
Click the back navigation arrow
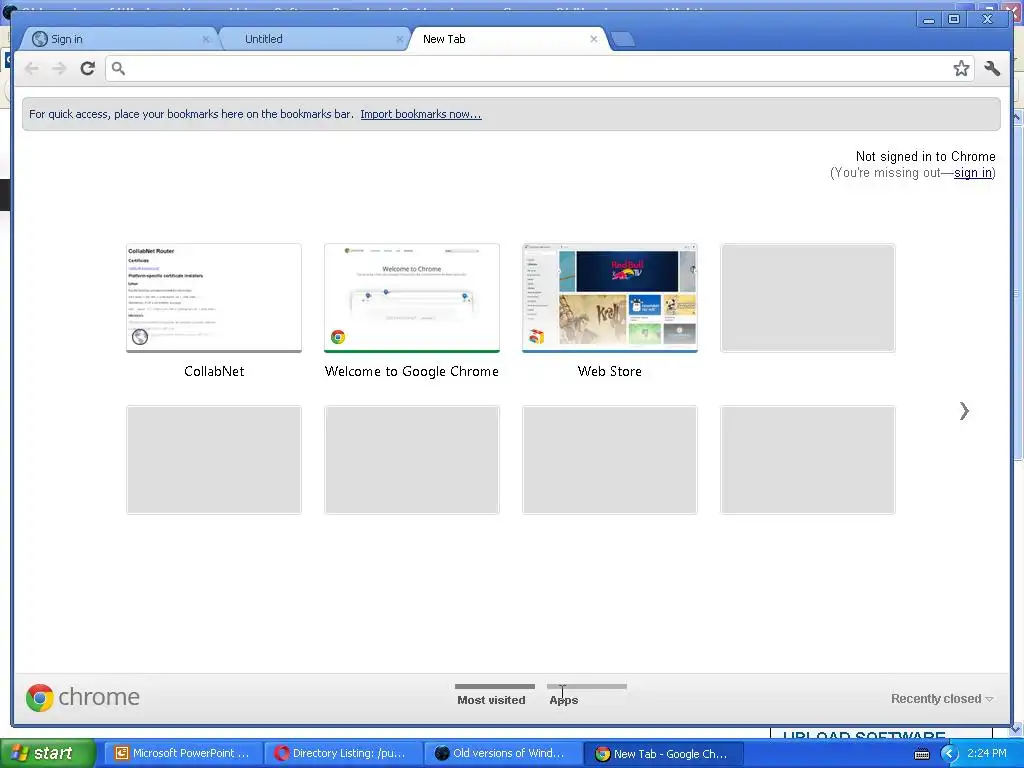click(x=31, y=68)
